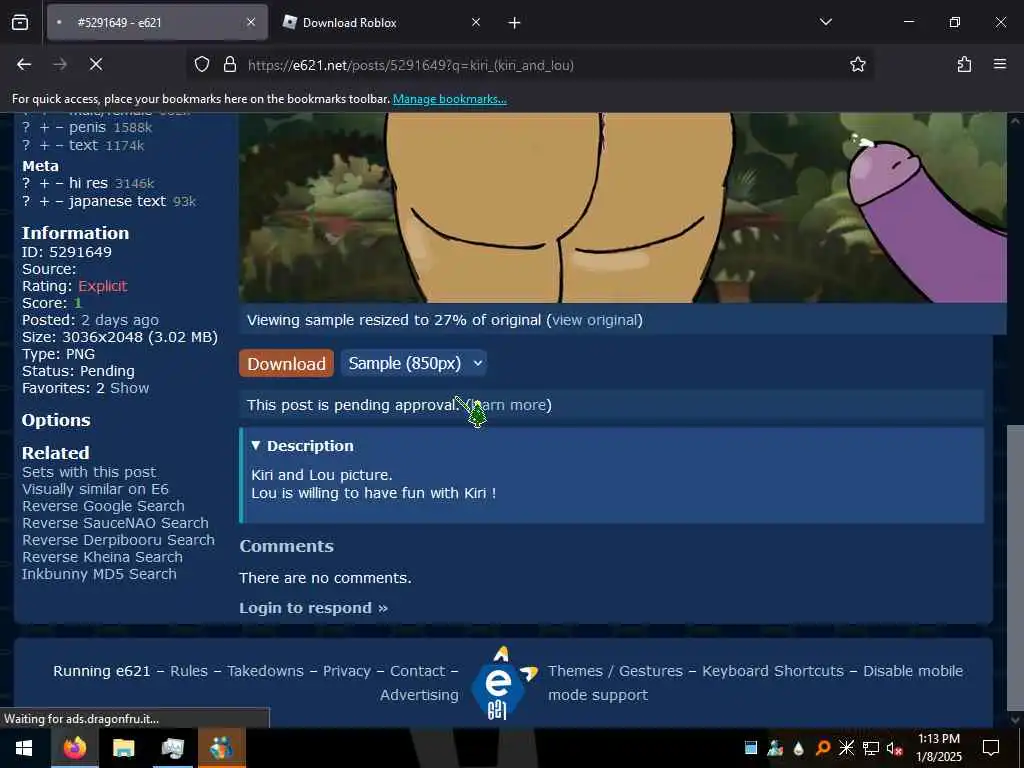
Task: Run Reverse SauceNAO Search
Action: (116, 523)
